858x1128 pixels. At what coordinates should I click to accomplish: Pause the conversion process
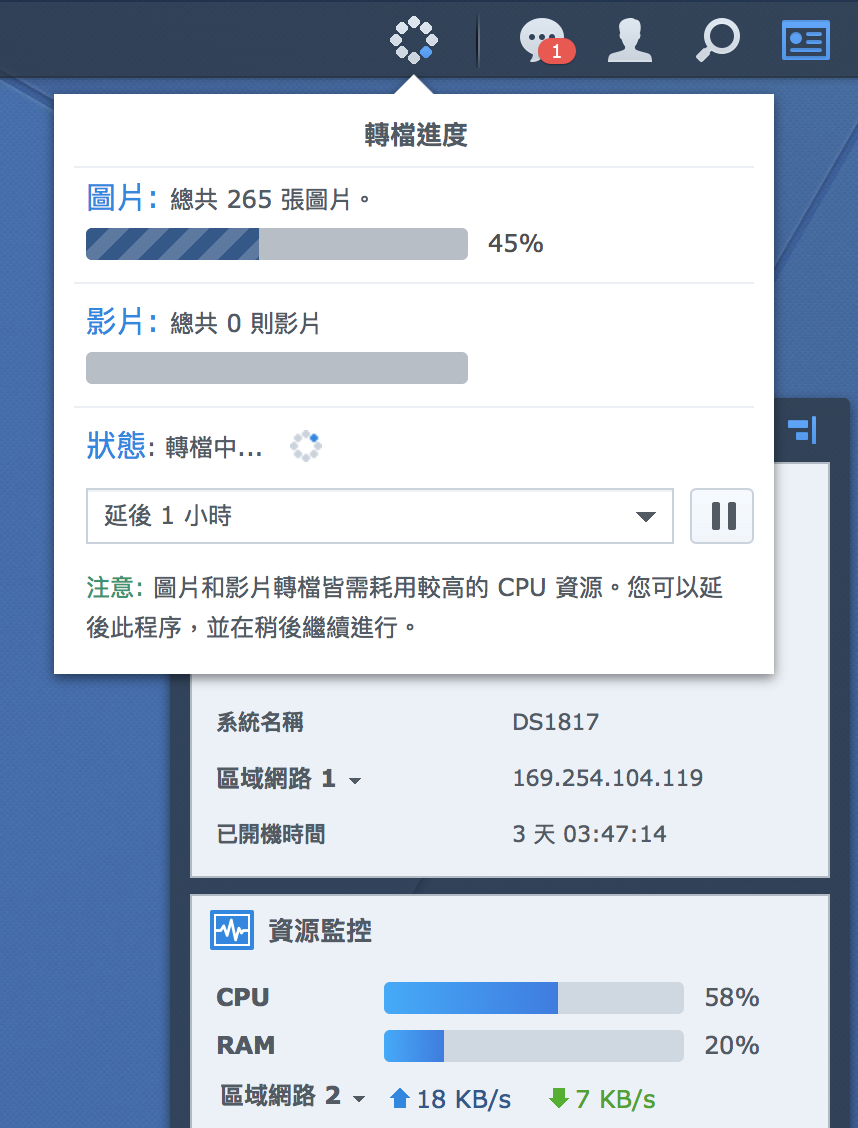[721, 516]
